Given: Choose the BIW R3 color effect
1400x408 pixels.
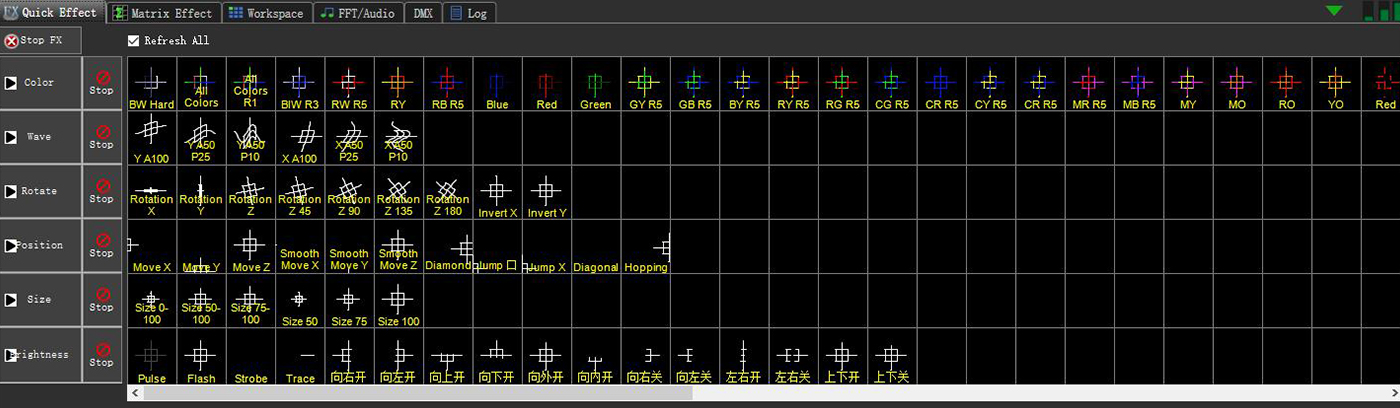Looking at the screenshot, I should (300, 83).
